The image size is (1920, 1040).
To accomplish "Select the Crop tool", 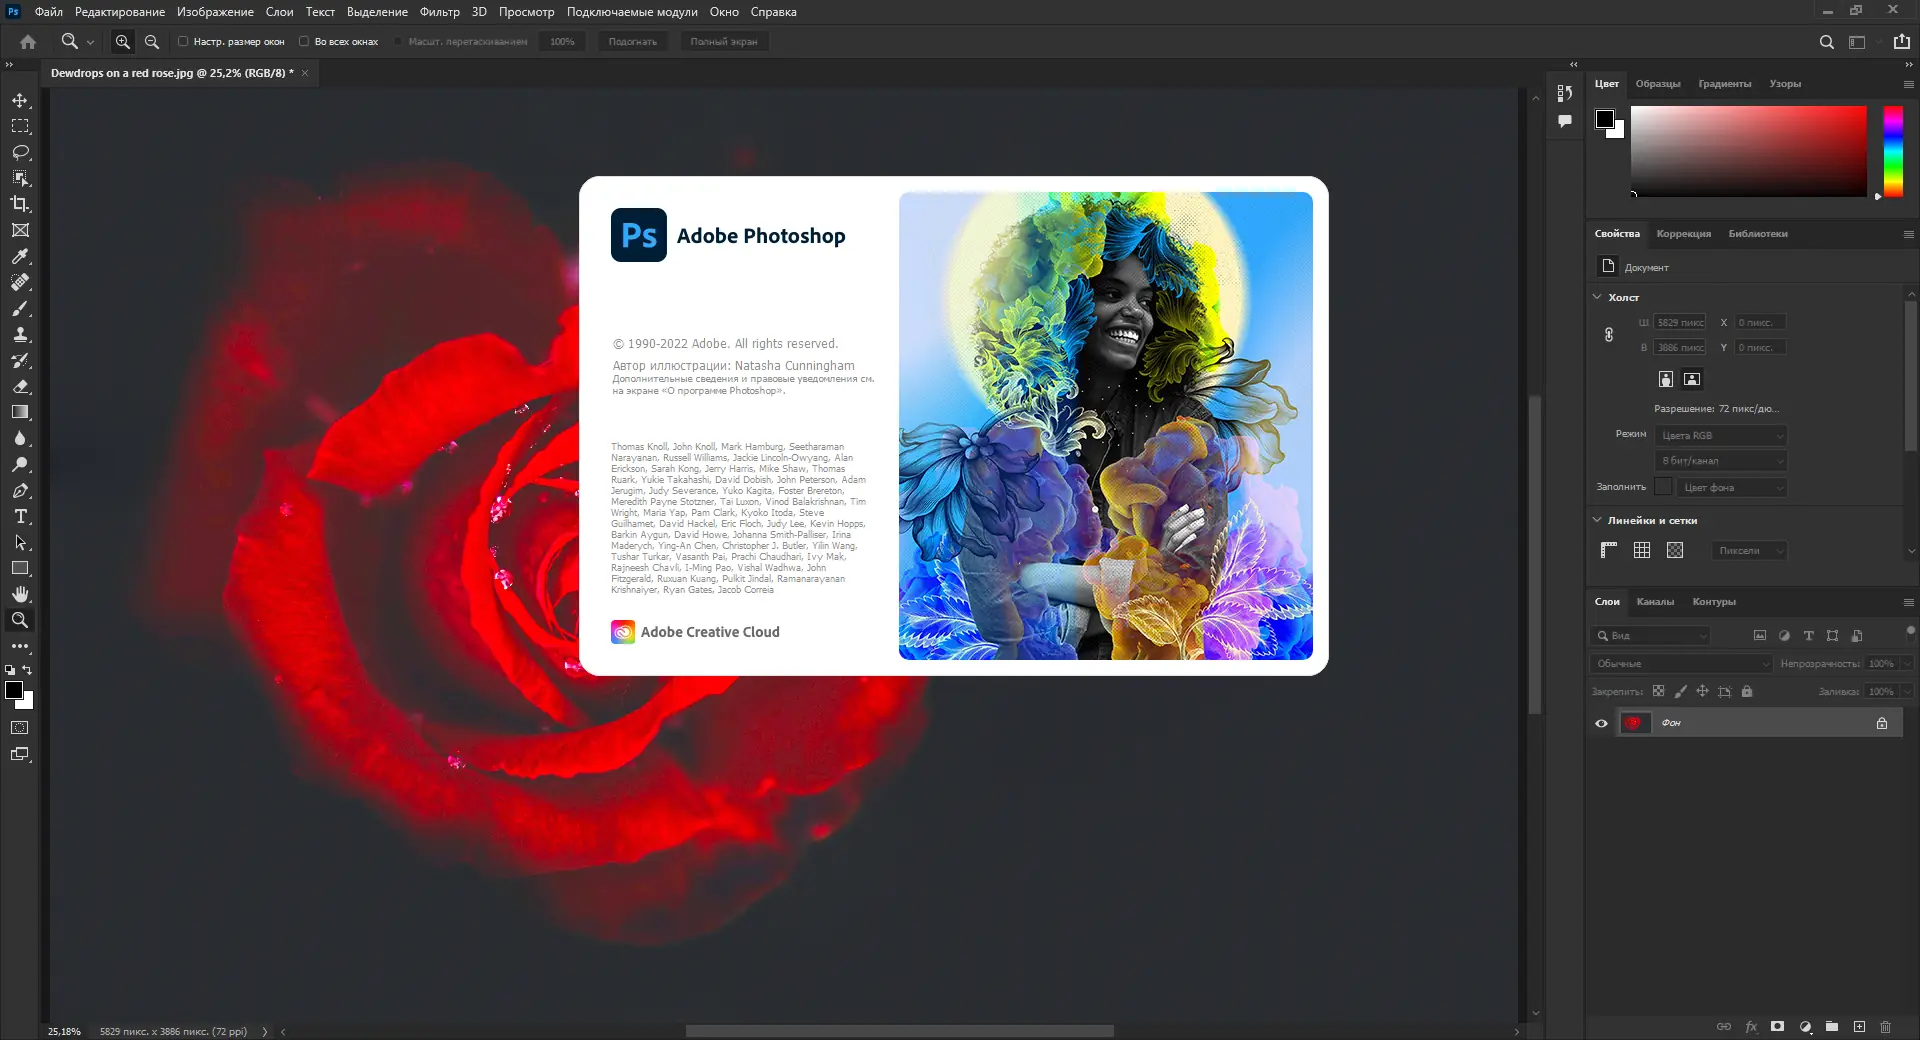I will (20, 204).
